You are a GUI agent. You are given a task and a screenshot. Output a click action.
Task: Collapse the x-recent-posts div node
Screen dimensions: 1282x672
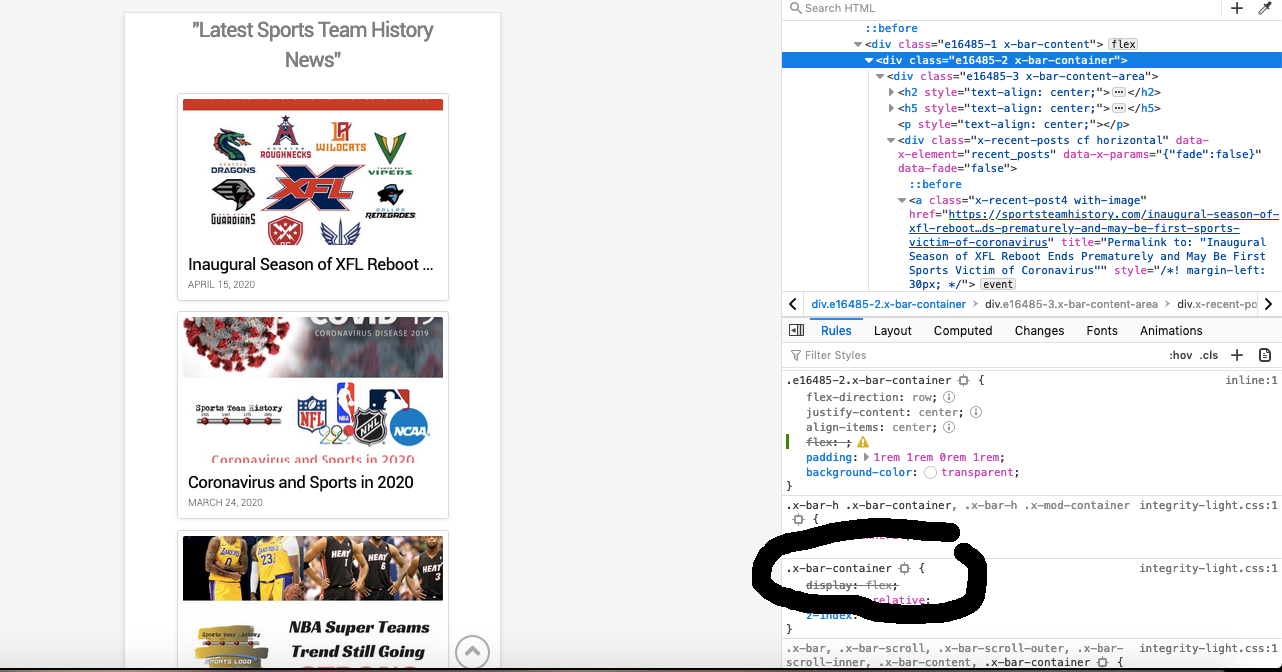tap(891, 141)
